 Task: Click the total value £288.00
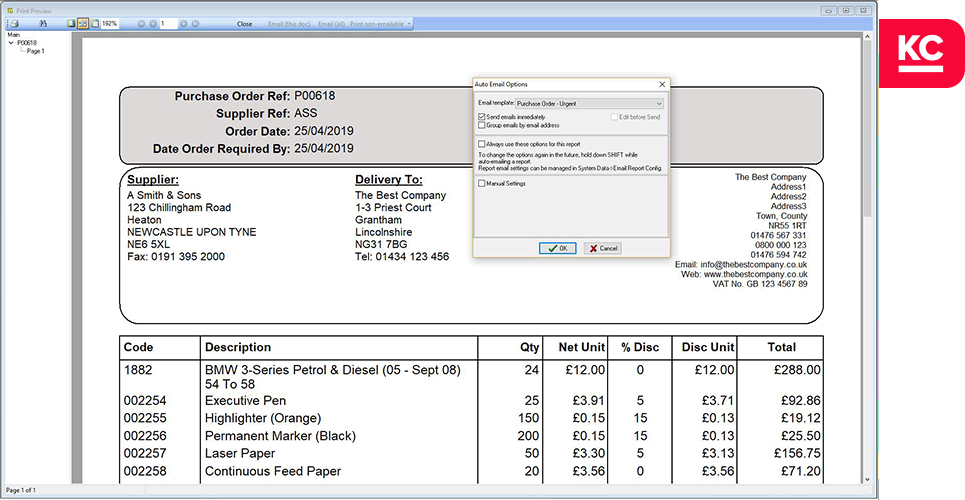(797, 370)
